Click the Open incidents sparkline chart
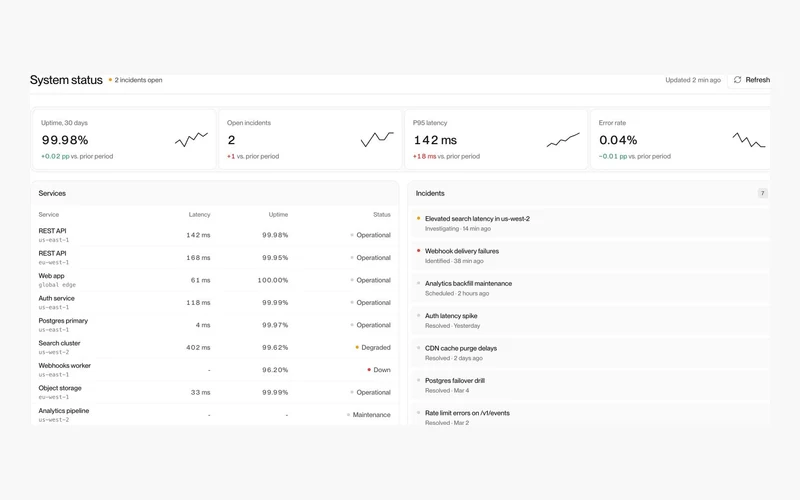 pos(377,139)
